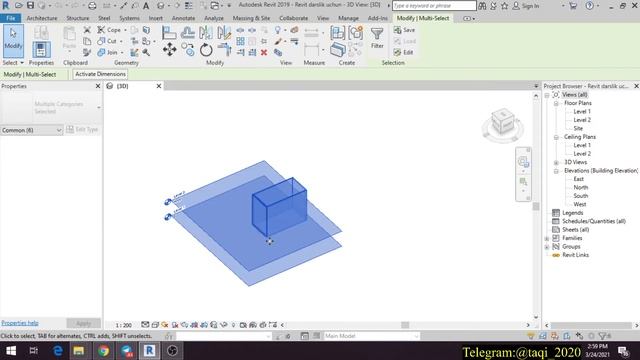
Task: Open the Common (6) filter dropdown
Action: 31,130
